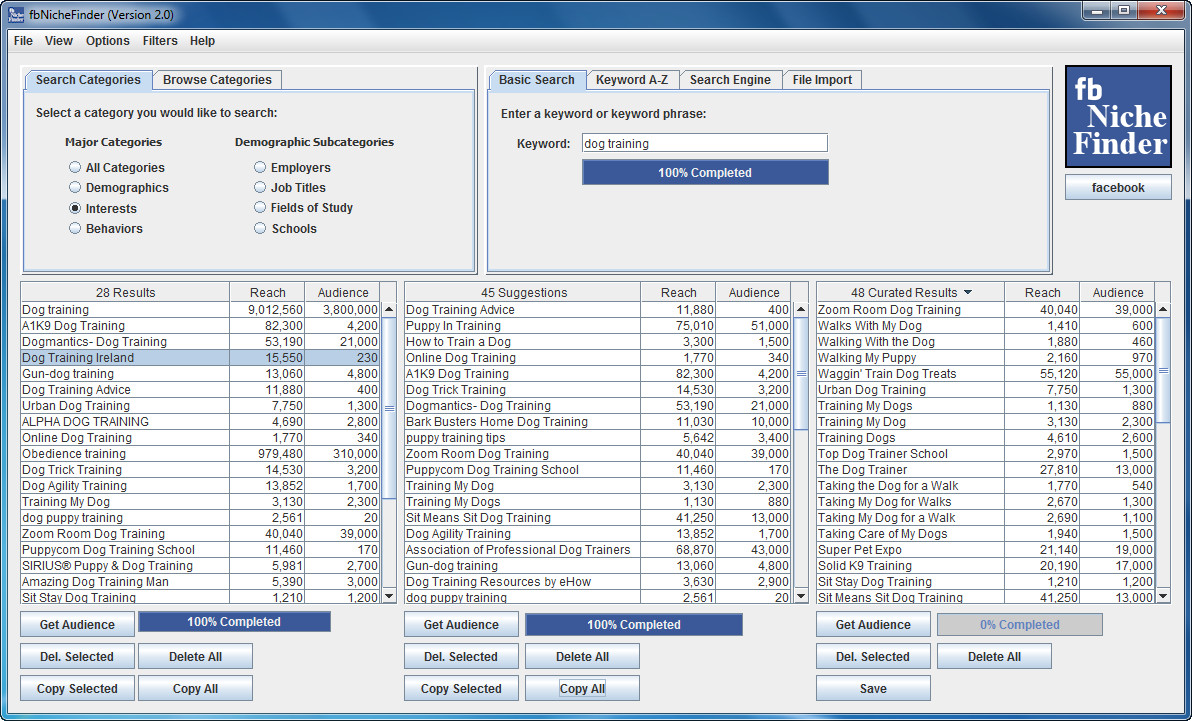Switch to the Search Categories tab
Screen dimensions: 1192x721
pos(88,80)
